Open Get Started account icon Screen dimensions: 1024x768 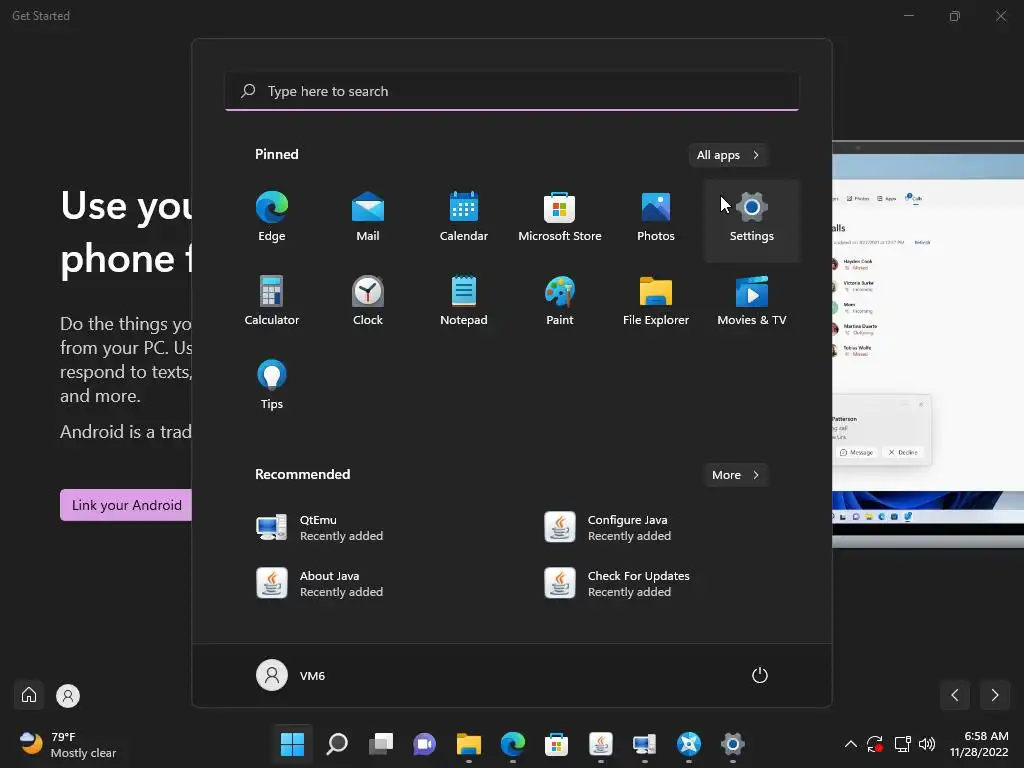point(67,696)
